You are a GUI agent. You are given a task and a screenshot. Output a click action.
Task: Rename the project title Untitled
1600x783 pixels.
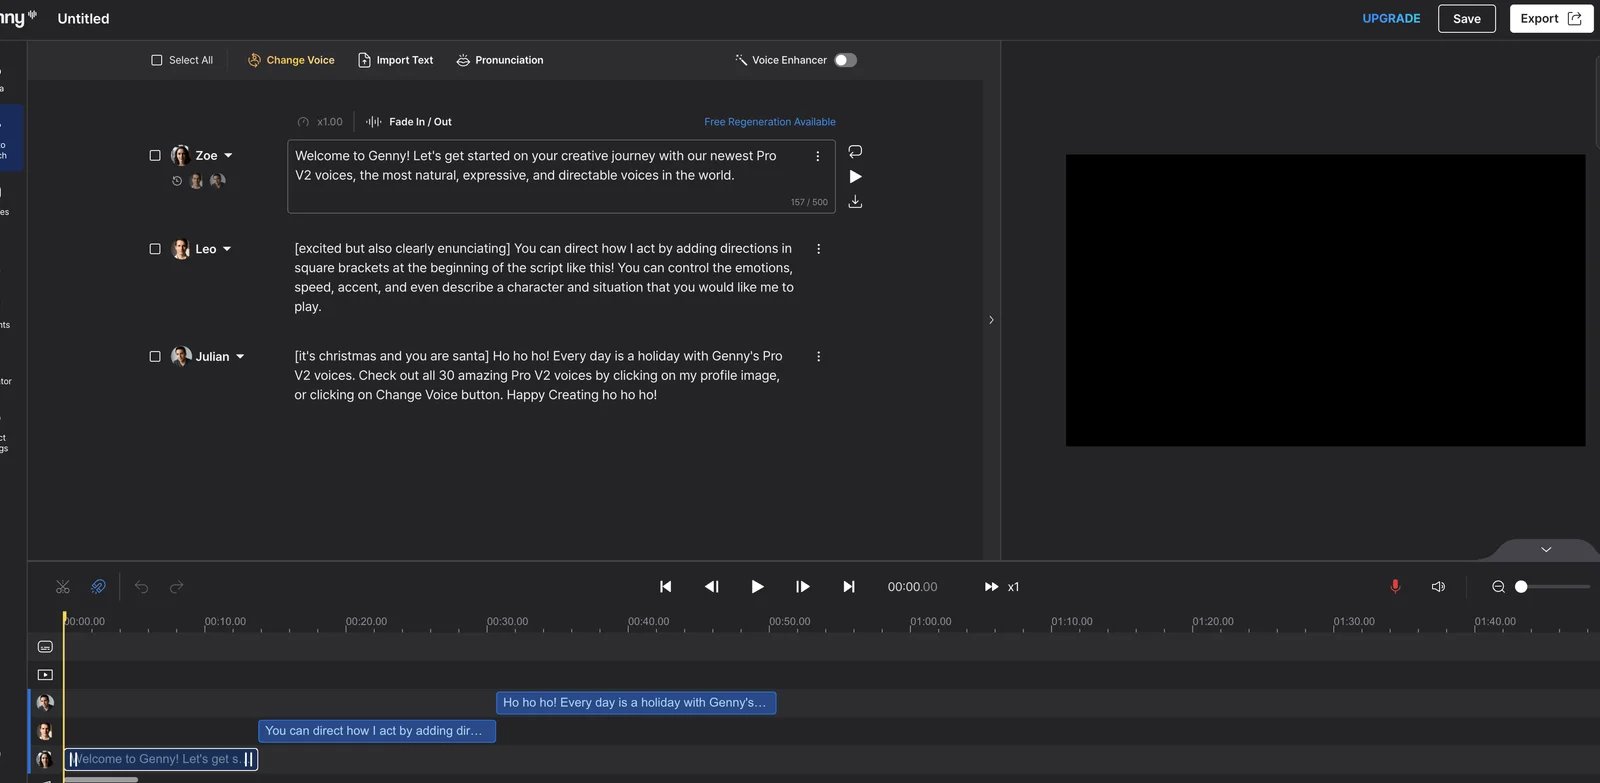click(x=84, y=18)
